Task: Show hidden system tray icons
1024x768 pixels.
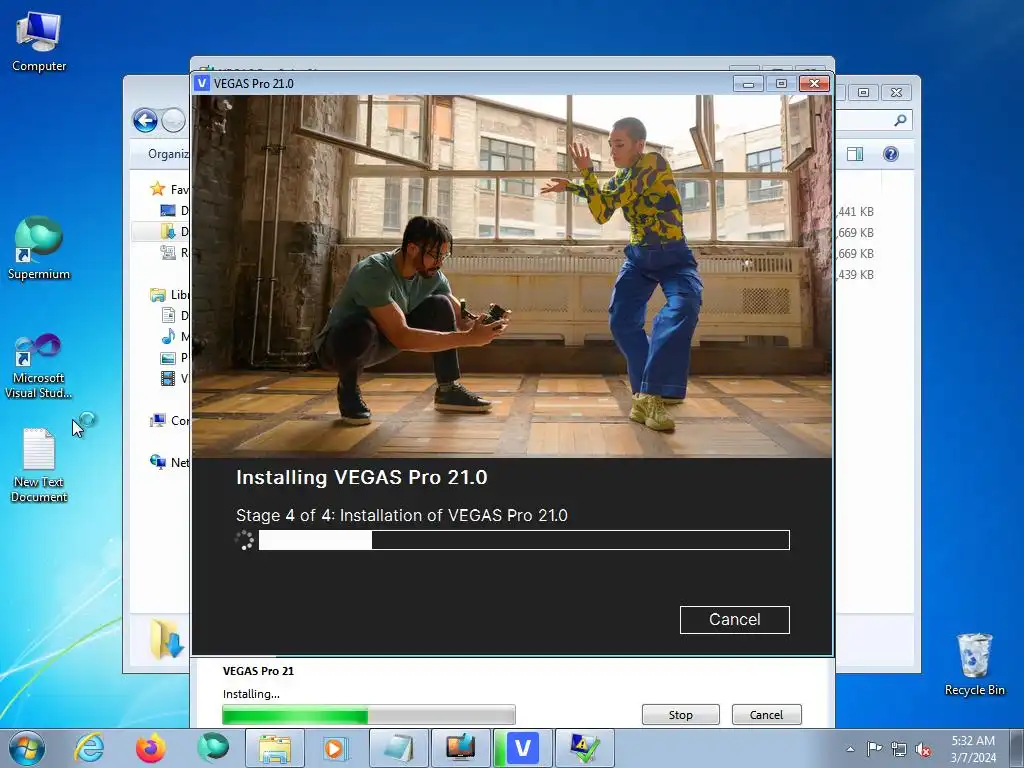Action: coord(850,749)
